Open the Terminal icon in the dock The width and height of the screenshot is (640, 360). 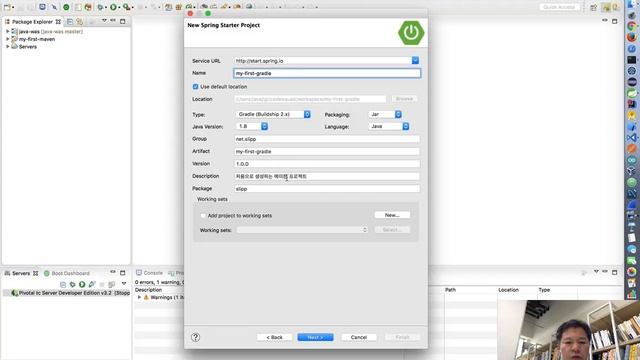(x=632, y=60)
